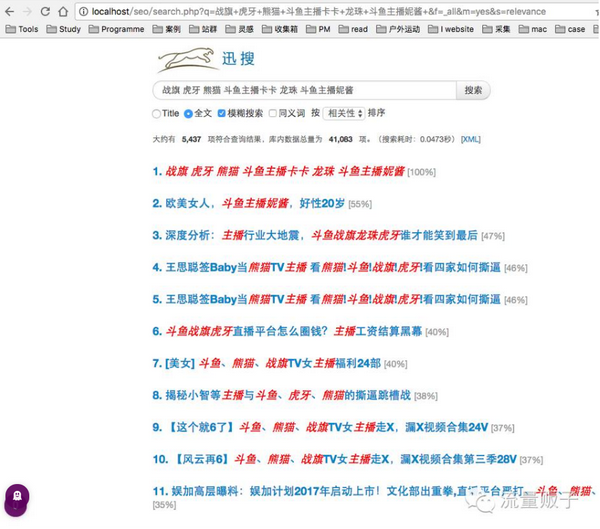This screenshot has width=600, height=529.
Task: Select the Title radio button
Action: pos(156,114)
